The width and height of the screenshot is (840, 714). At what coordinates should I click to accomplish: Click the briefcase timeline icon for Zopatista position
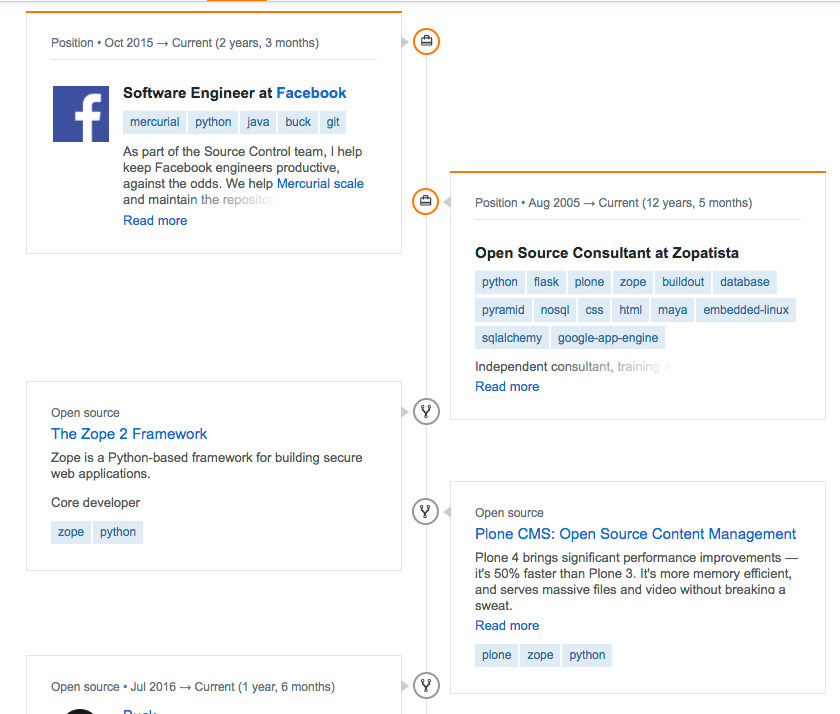click(425, 201)
